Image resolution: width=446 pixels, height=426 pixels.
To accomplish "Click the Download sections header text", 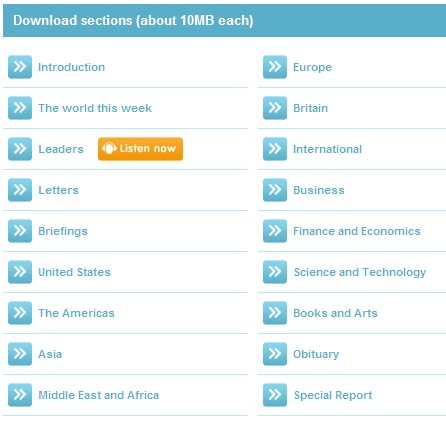I will [x=133, y=21].
